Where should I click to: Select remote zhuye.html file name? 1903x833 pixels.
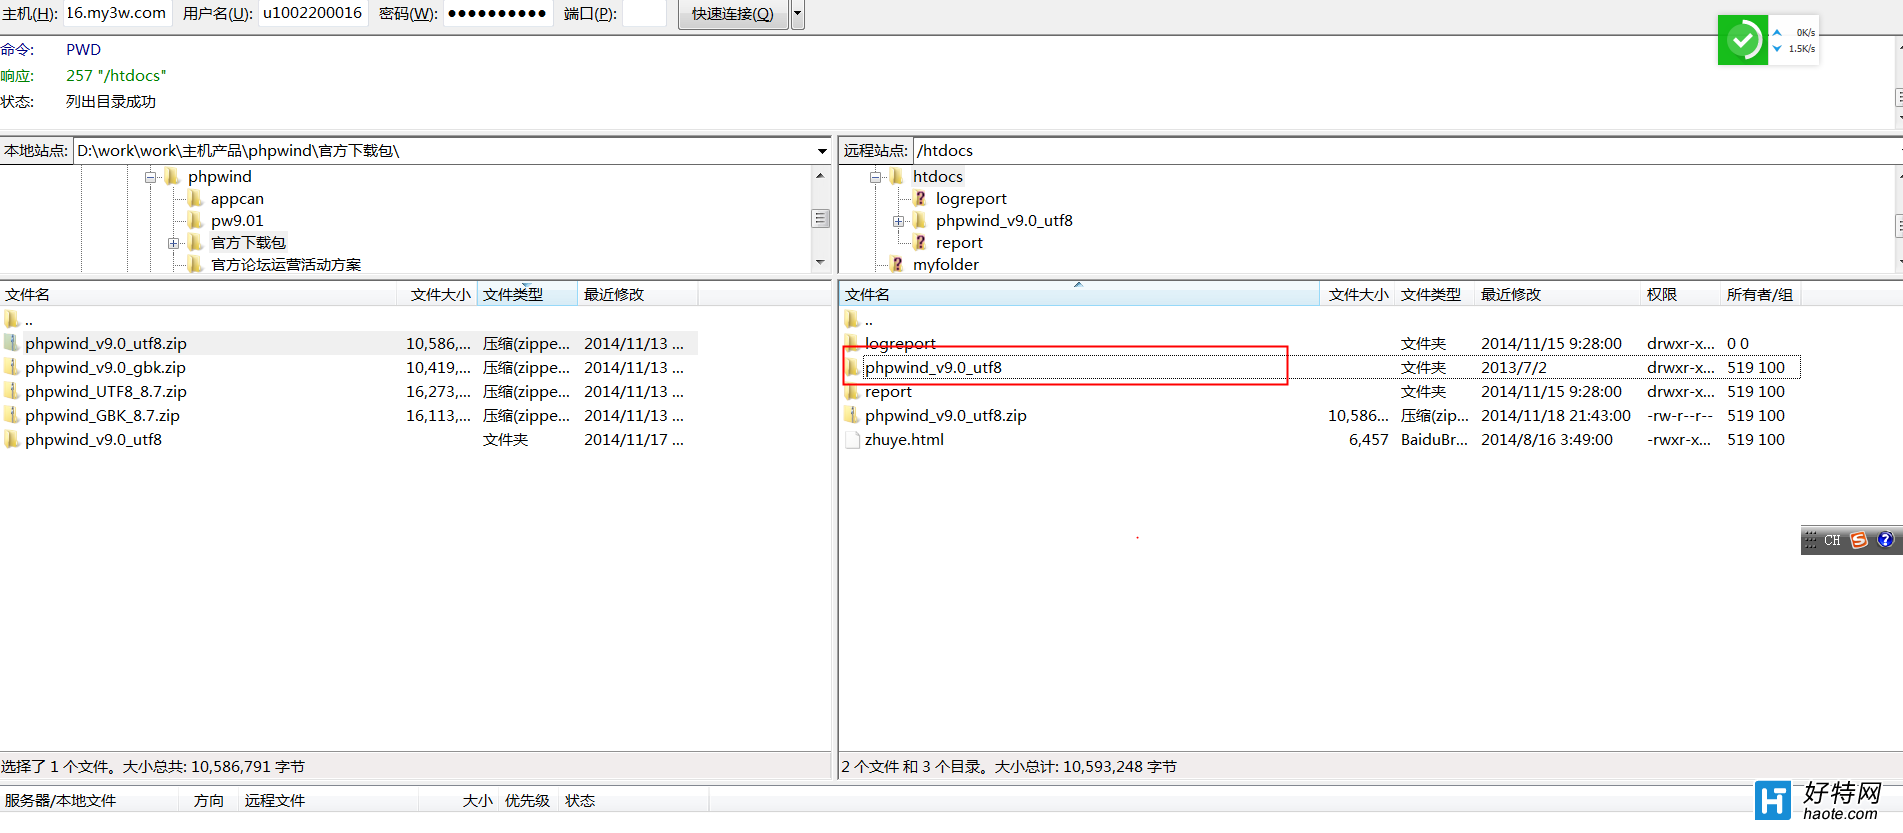[x=904, y=439]
